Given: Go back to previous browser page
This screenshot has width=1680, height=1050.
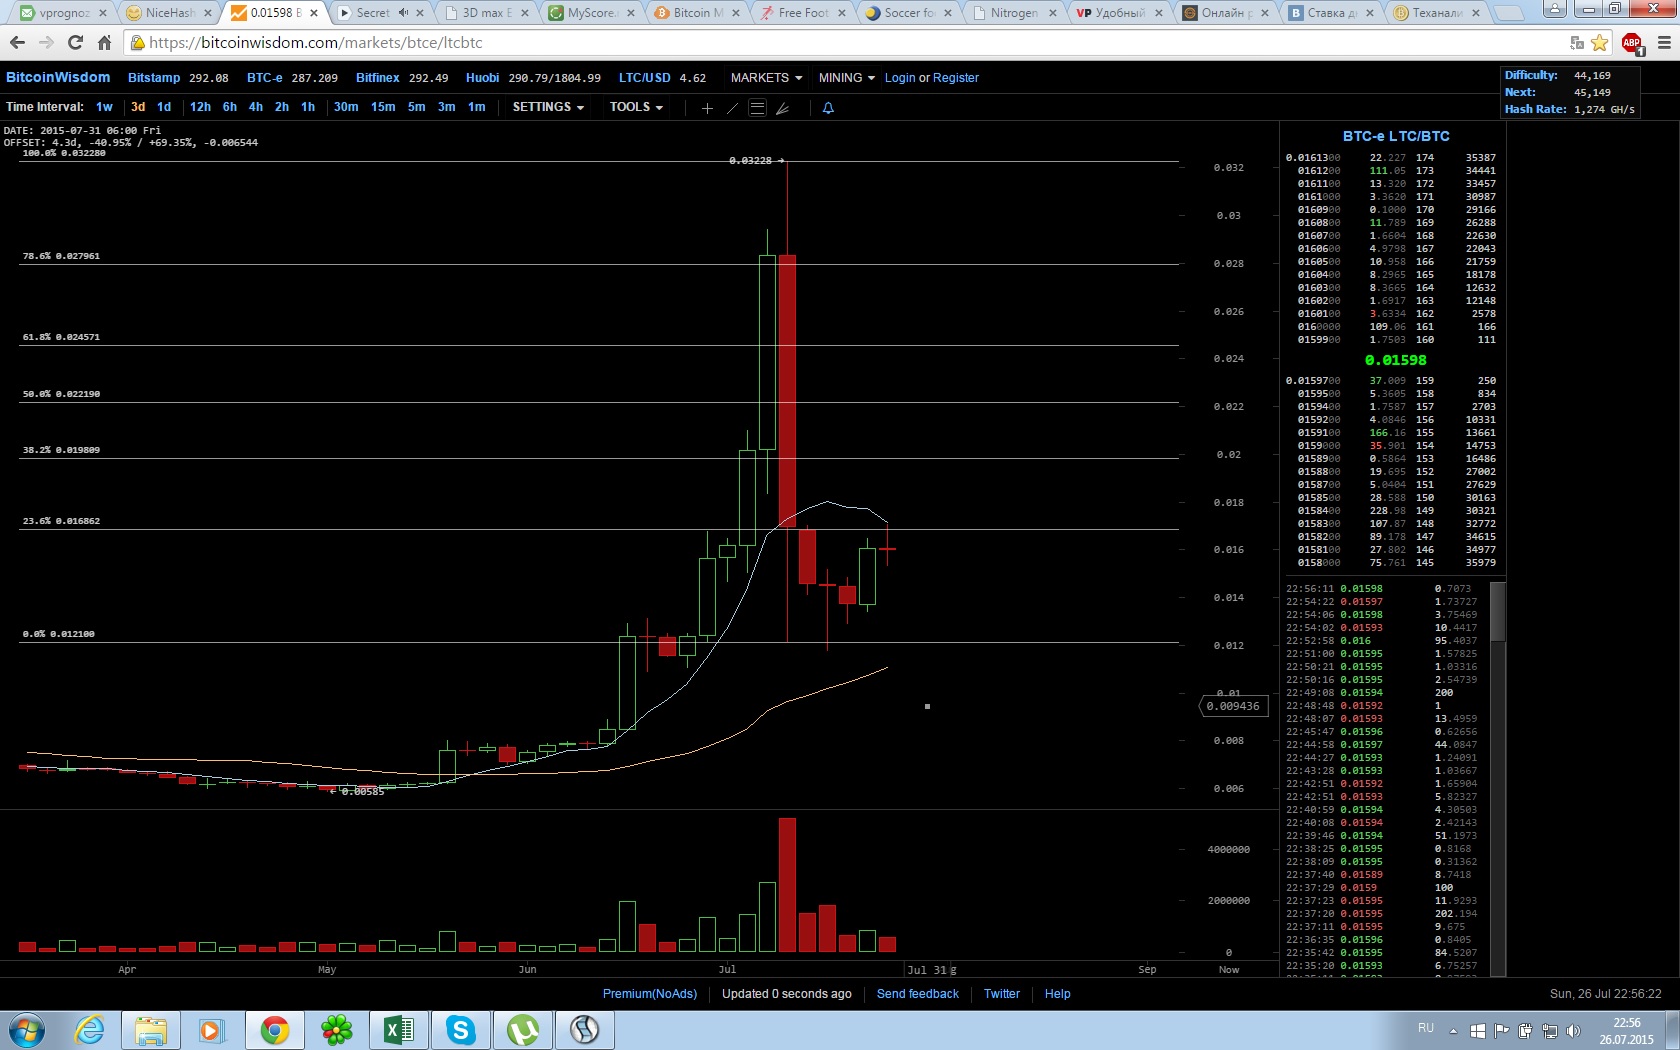Looking at the screenshot, I should pos(17,43).
